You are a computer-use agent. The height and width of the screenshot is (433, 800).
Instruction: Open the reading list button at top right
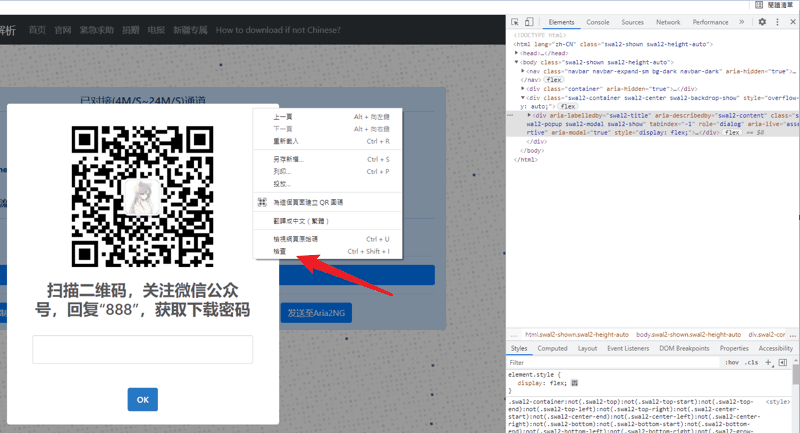[x=774, y=5]
